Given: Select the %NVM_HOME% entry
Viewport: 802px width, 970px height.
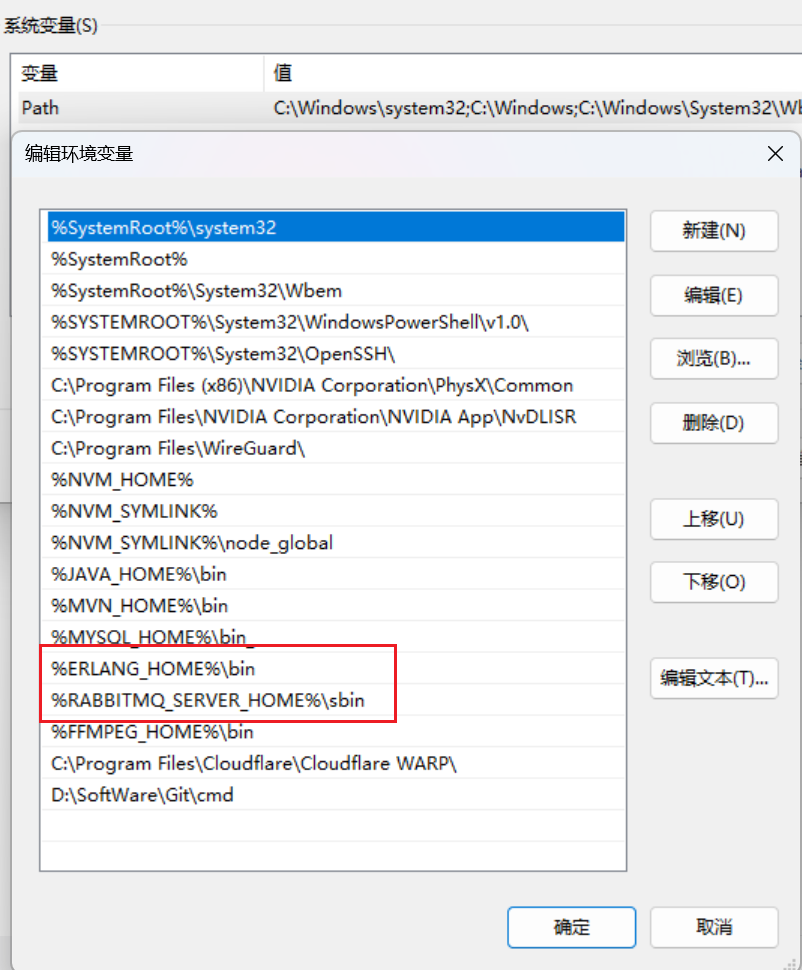Looking at the screenshot, I should click(123, 480).
